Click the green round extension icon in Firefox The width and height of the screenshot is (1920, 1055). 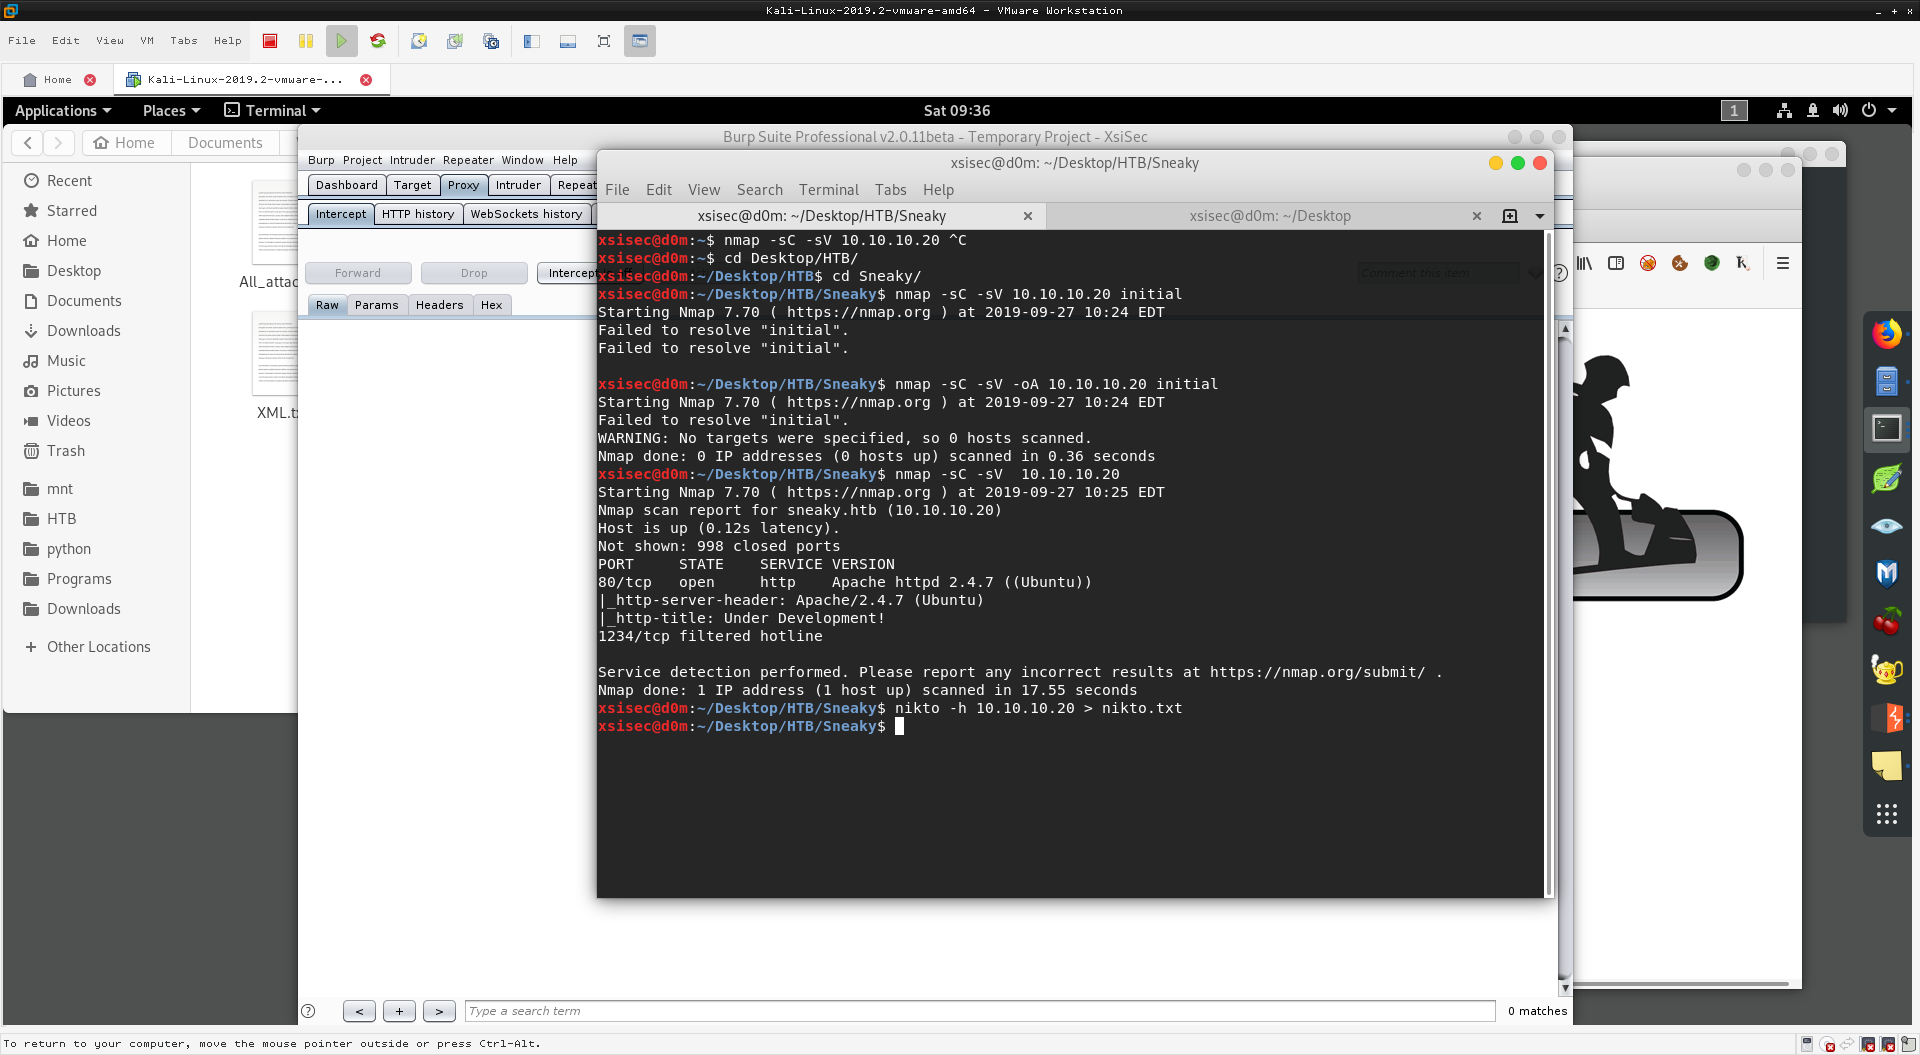(1712, 263)
